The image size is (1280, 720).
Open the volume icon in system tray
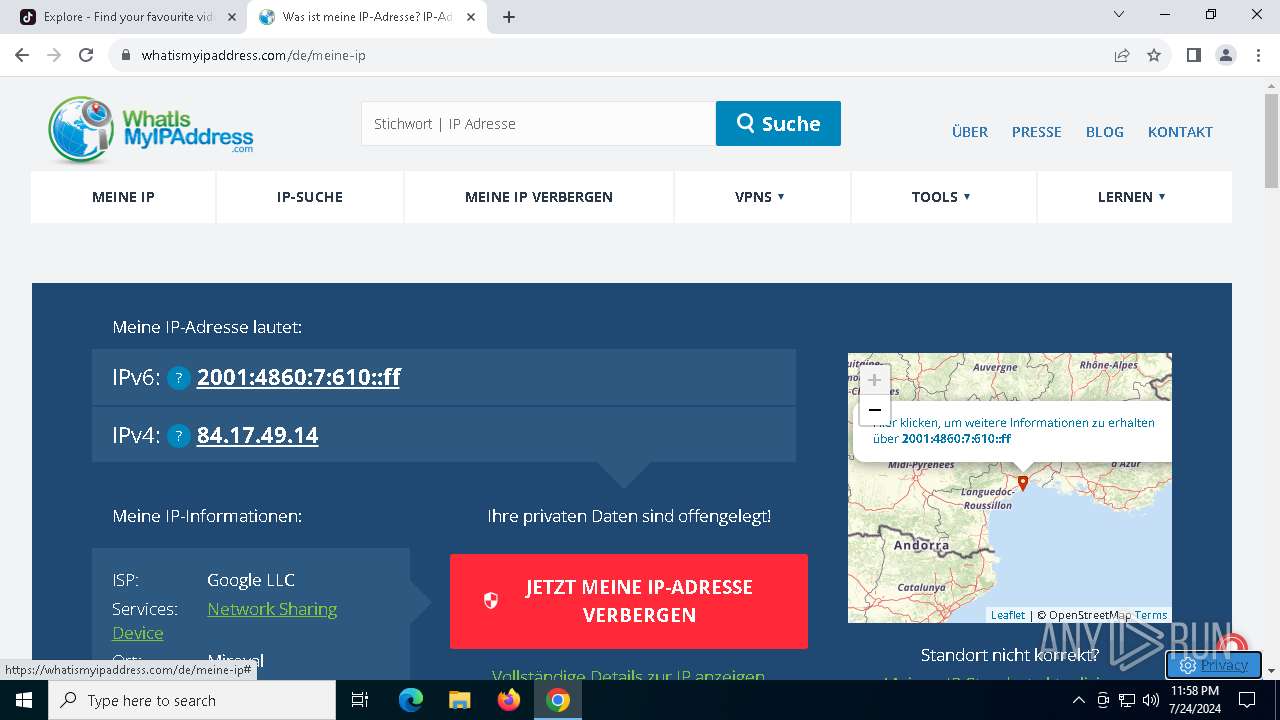point(1151,700)
